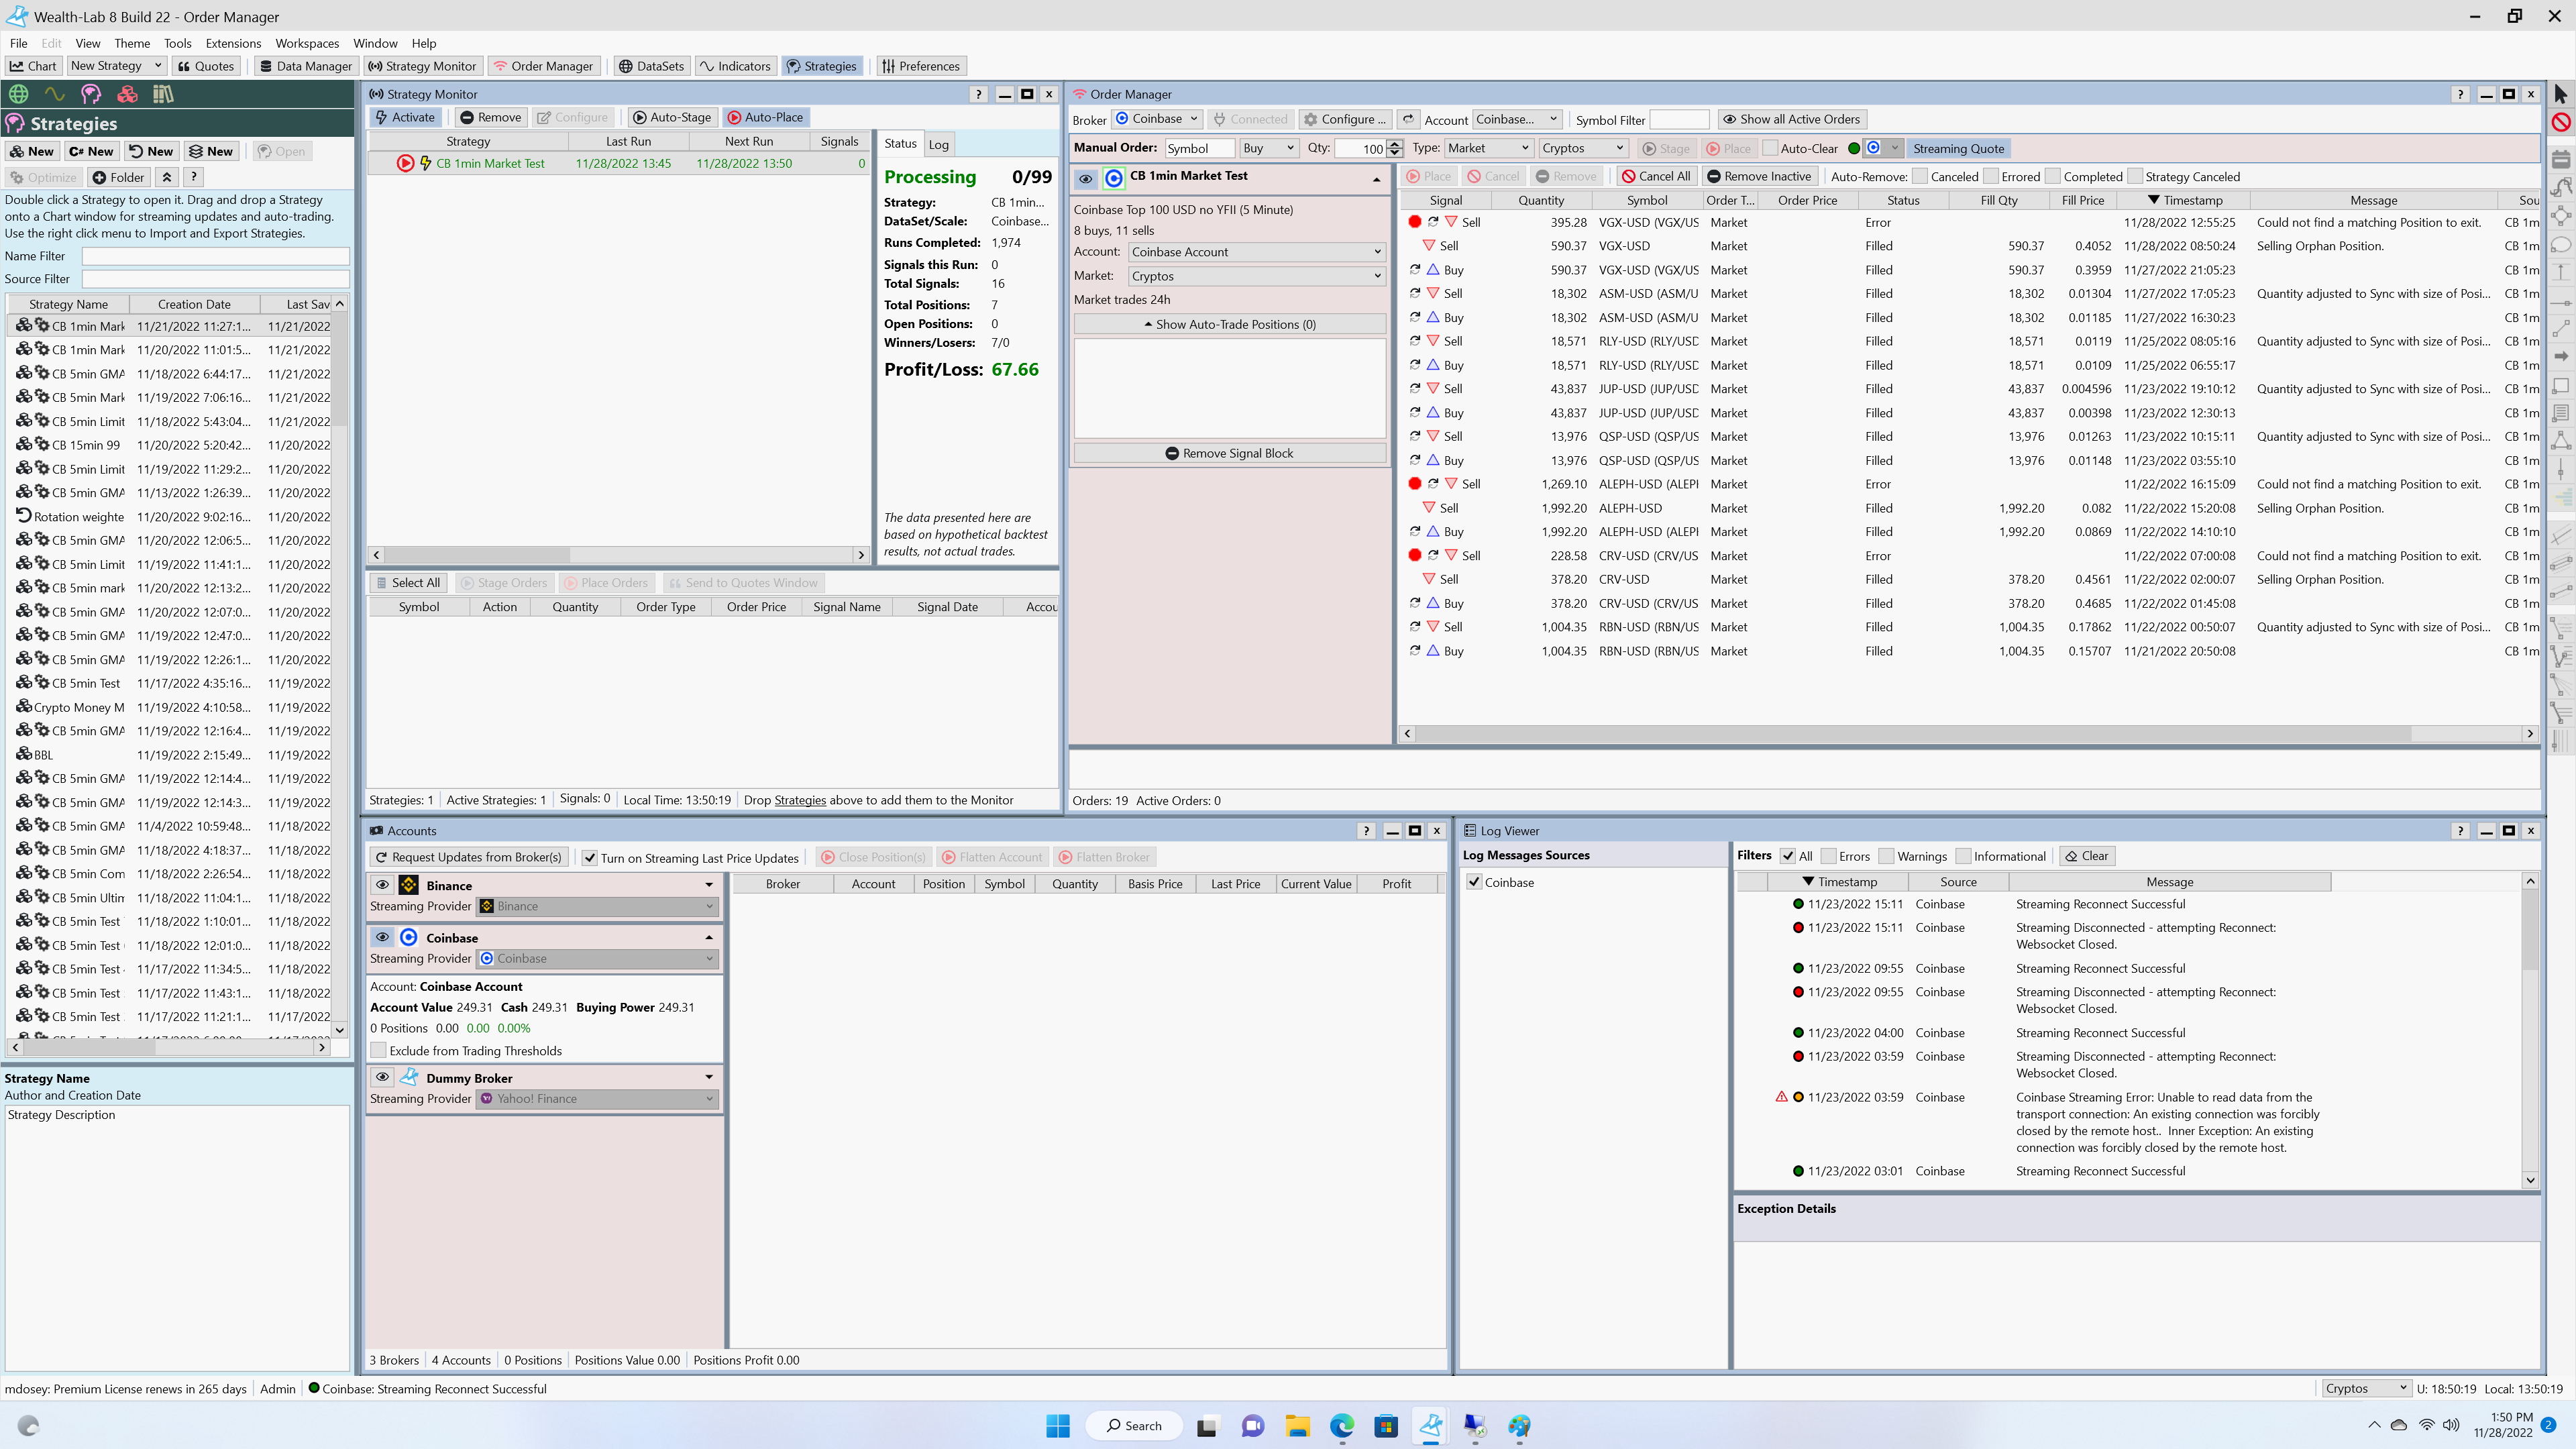Click the green sine wave indicators icon
2576x1449 pixels.
(54, 94)
